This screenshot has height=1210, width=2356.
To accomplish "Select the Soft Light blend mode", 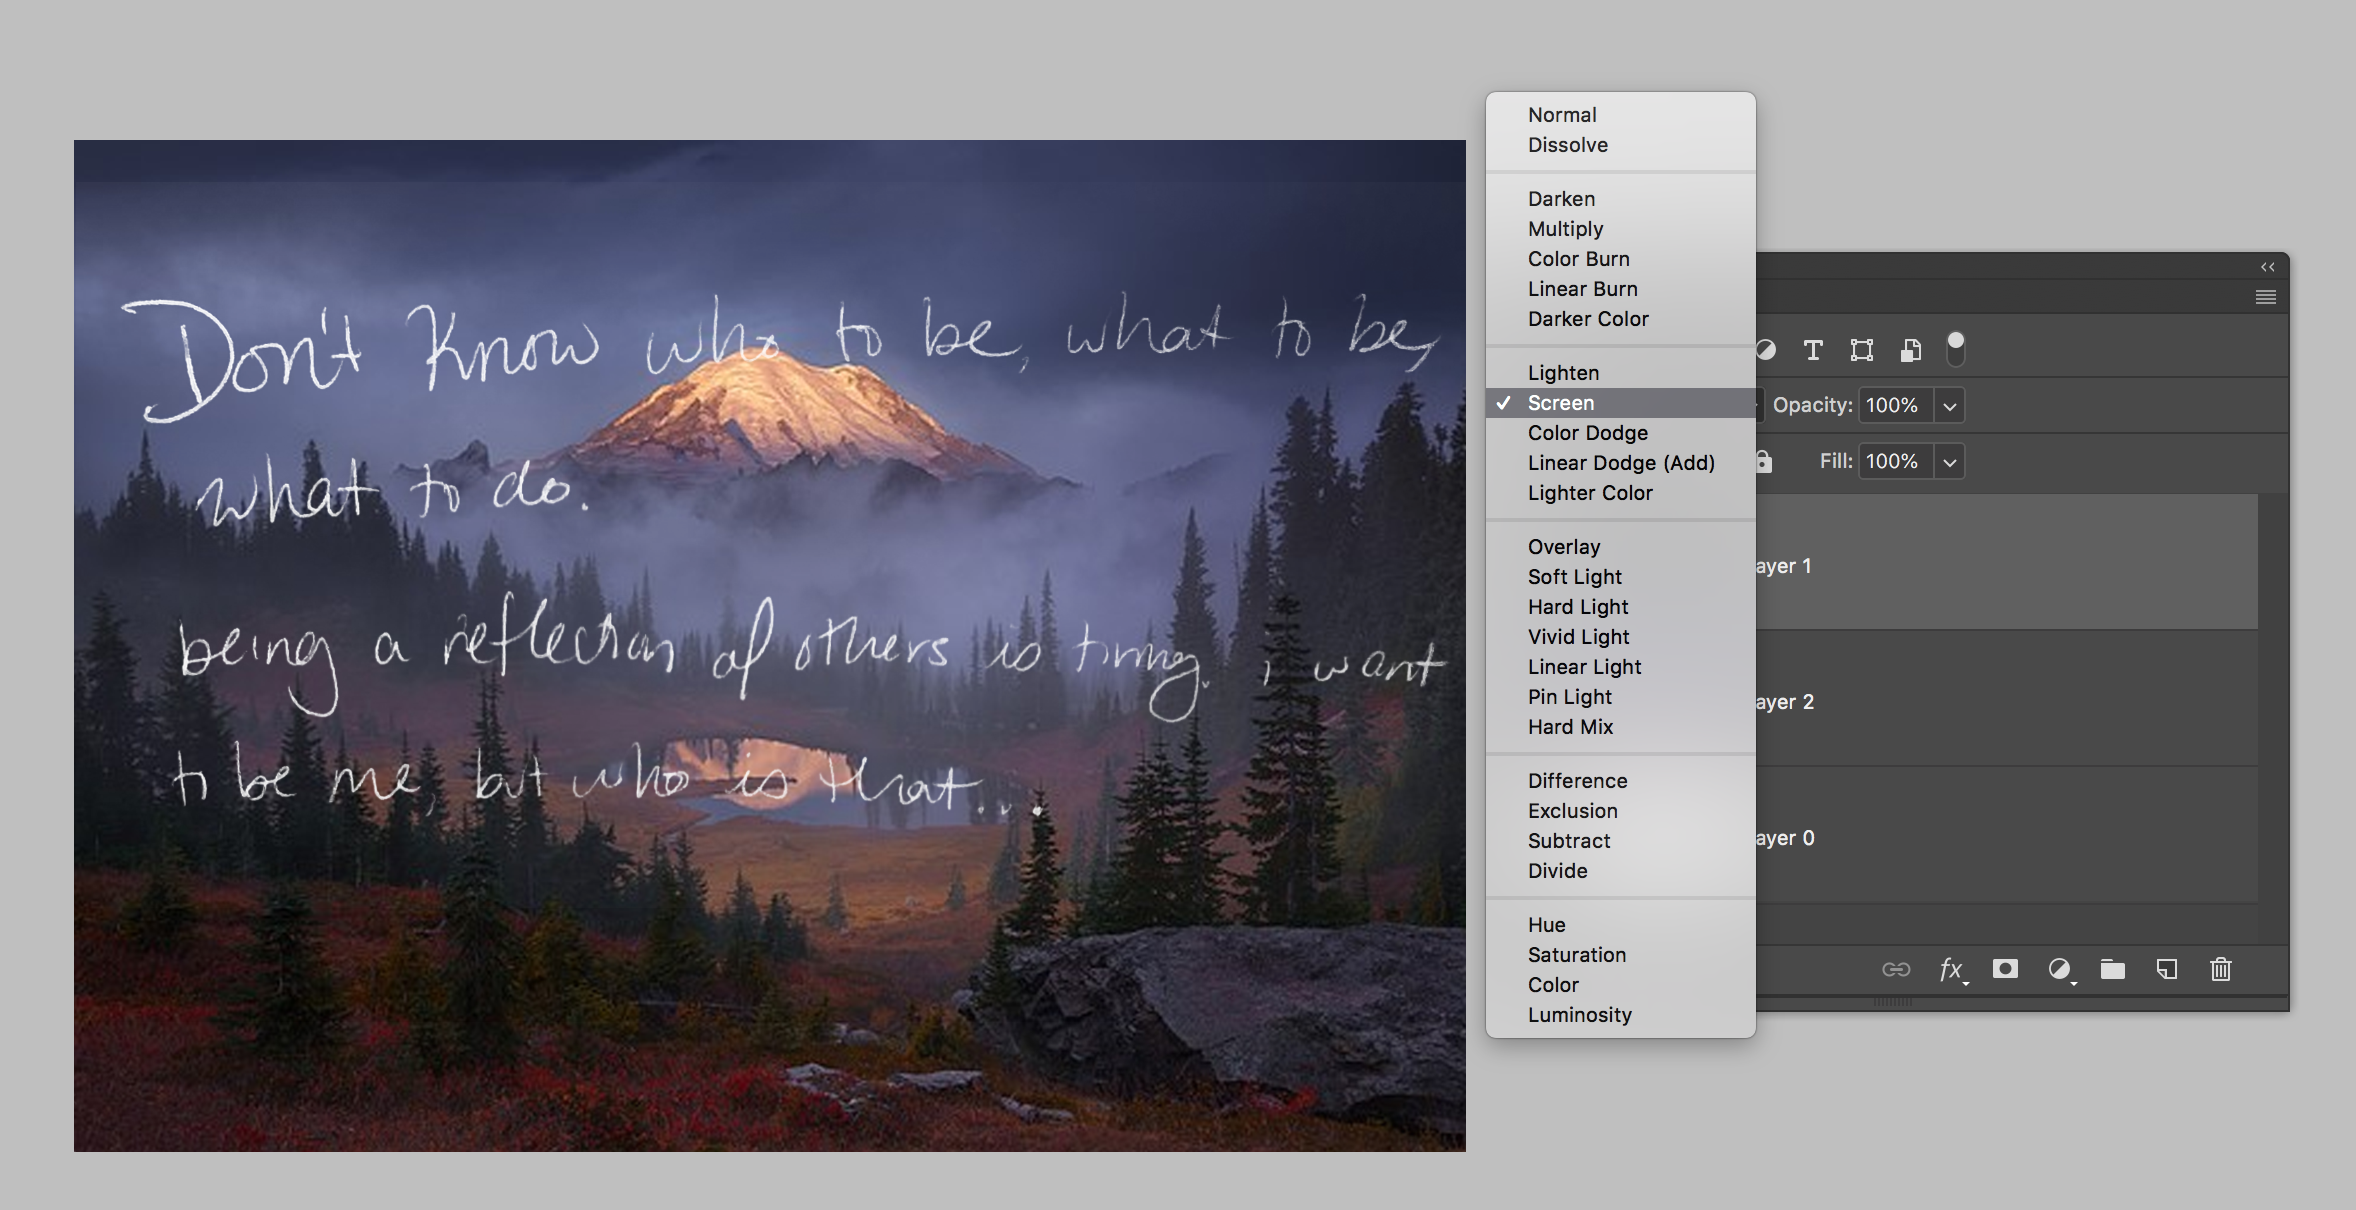I will point(1575,577).
